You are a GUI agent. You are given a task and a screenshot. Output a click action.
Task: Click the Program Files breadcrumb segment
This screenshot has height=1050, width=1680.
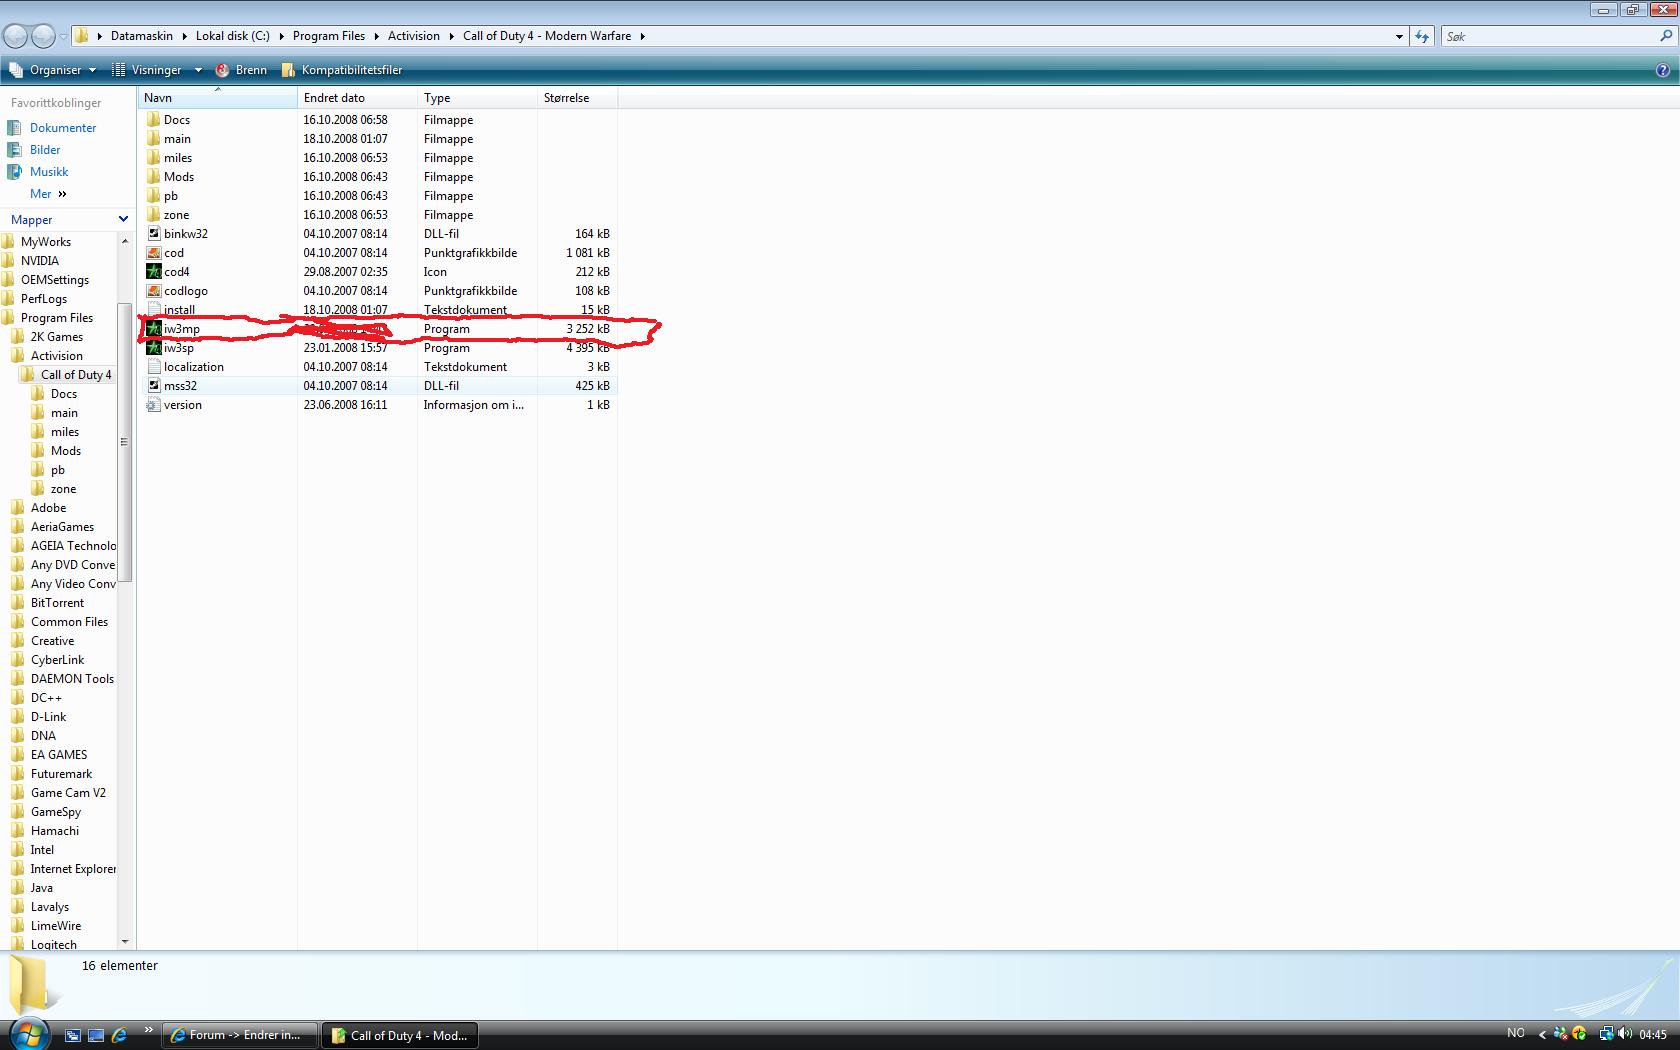pyautogui.click(x=329, y=36)
